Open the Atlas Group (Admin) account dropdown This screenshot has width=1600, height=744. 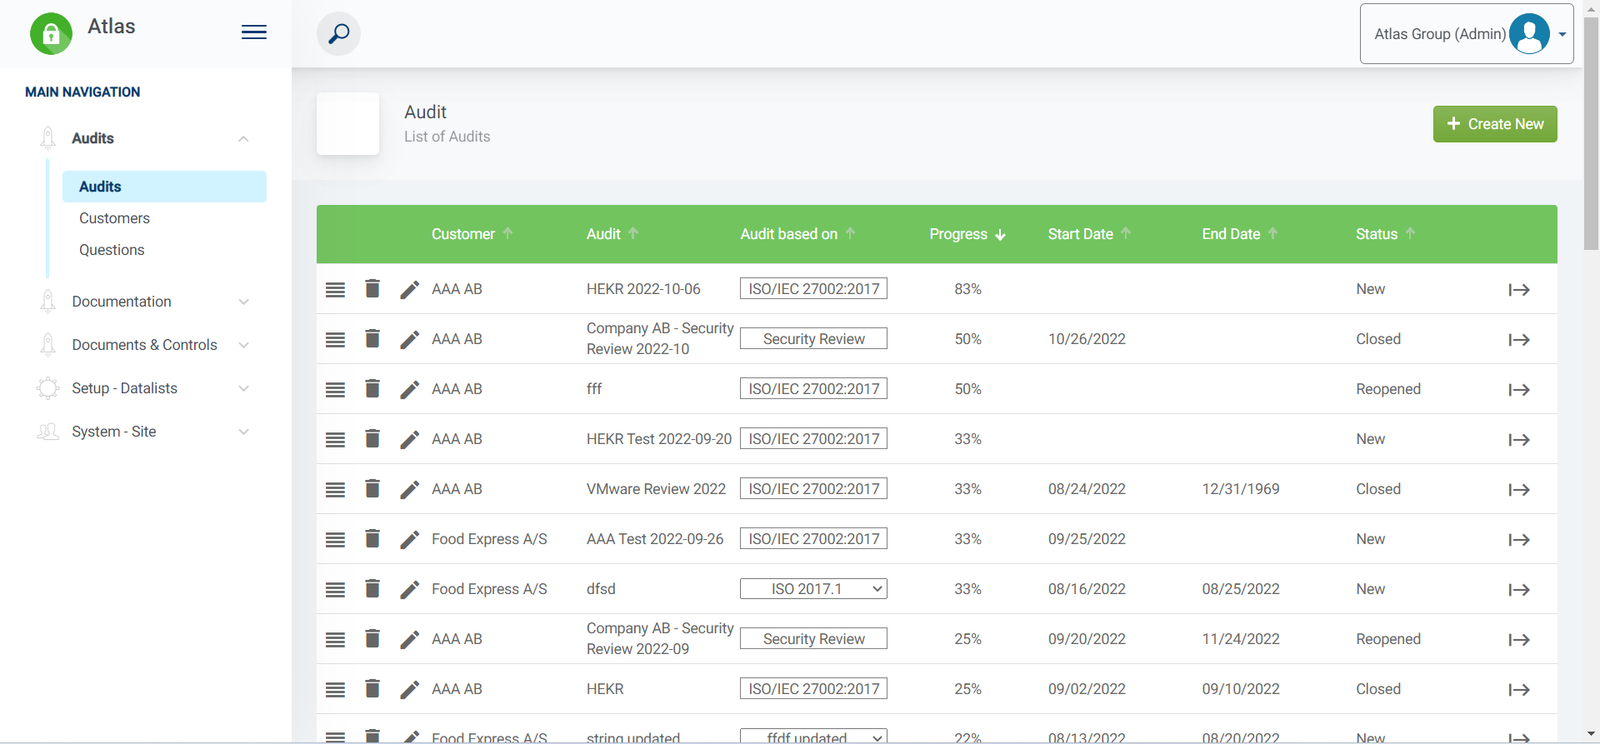click(1466, 34)
